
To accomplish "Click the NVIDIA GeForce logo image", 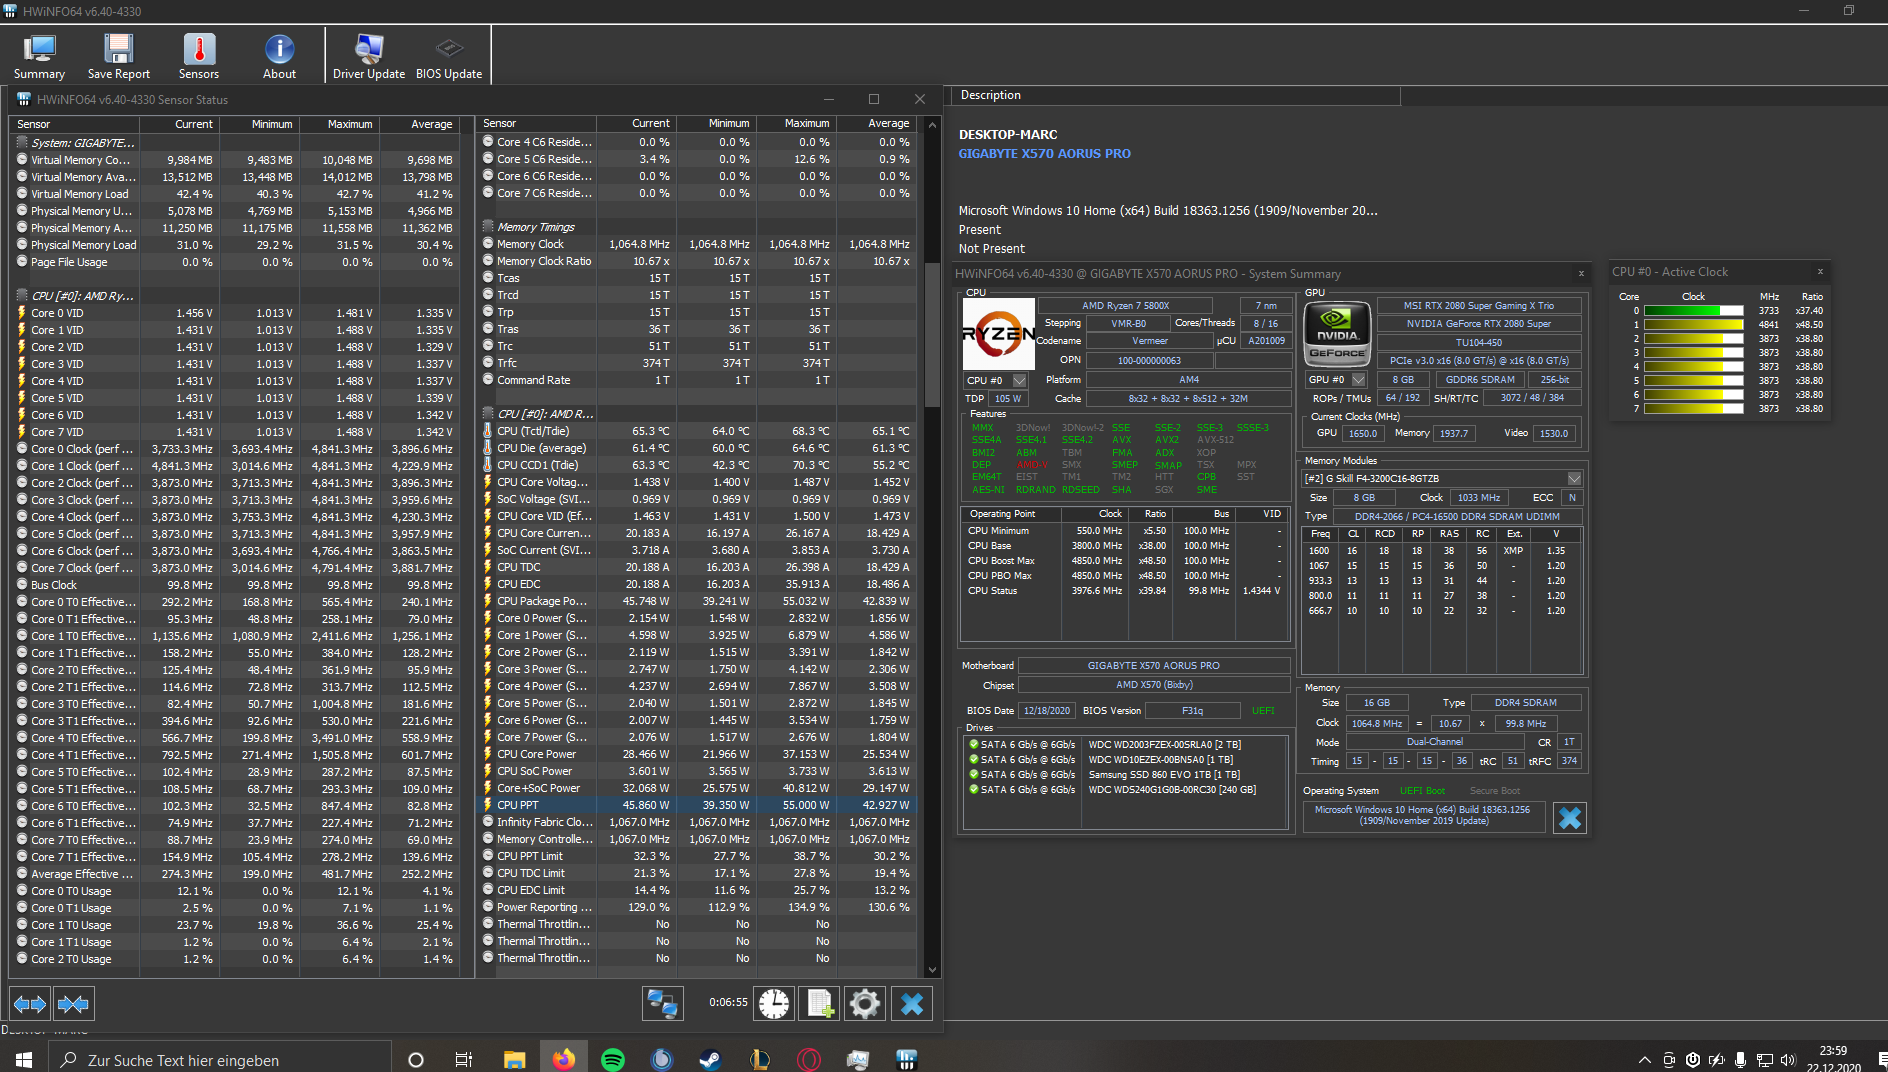I will click(x=1337, y=334).
